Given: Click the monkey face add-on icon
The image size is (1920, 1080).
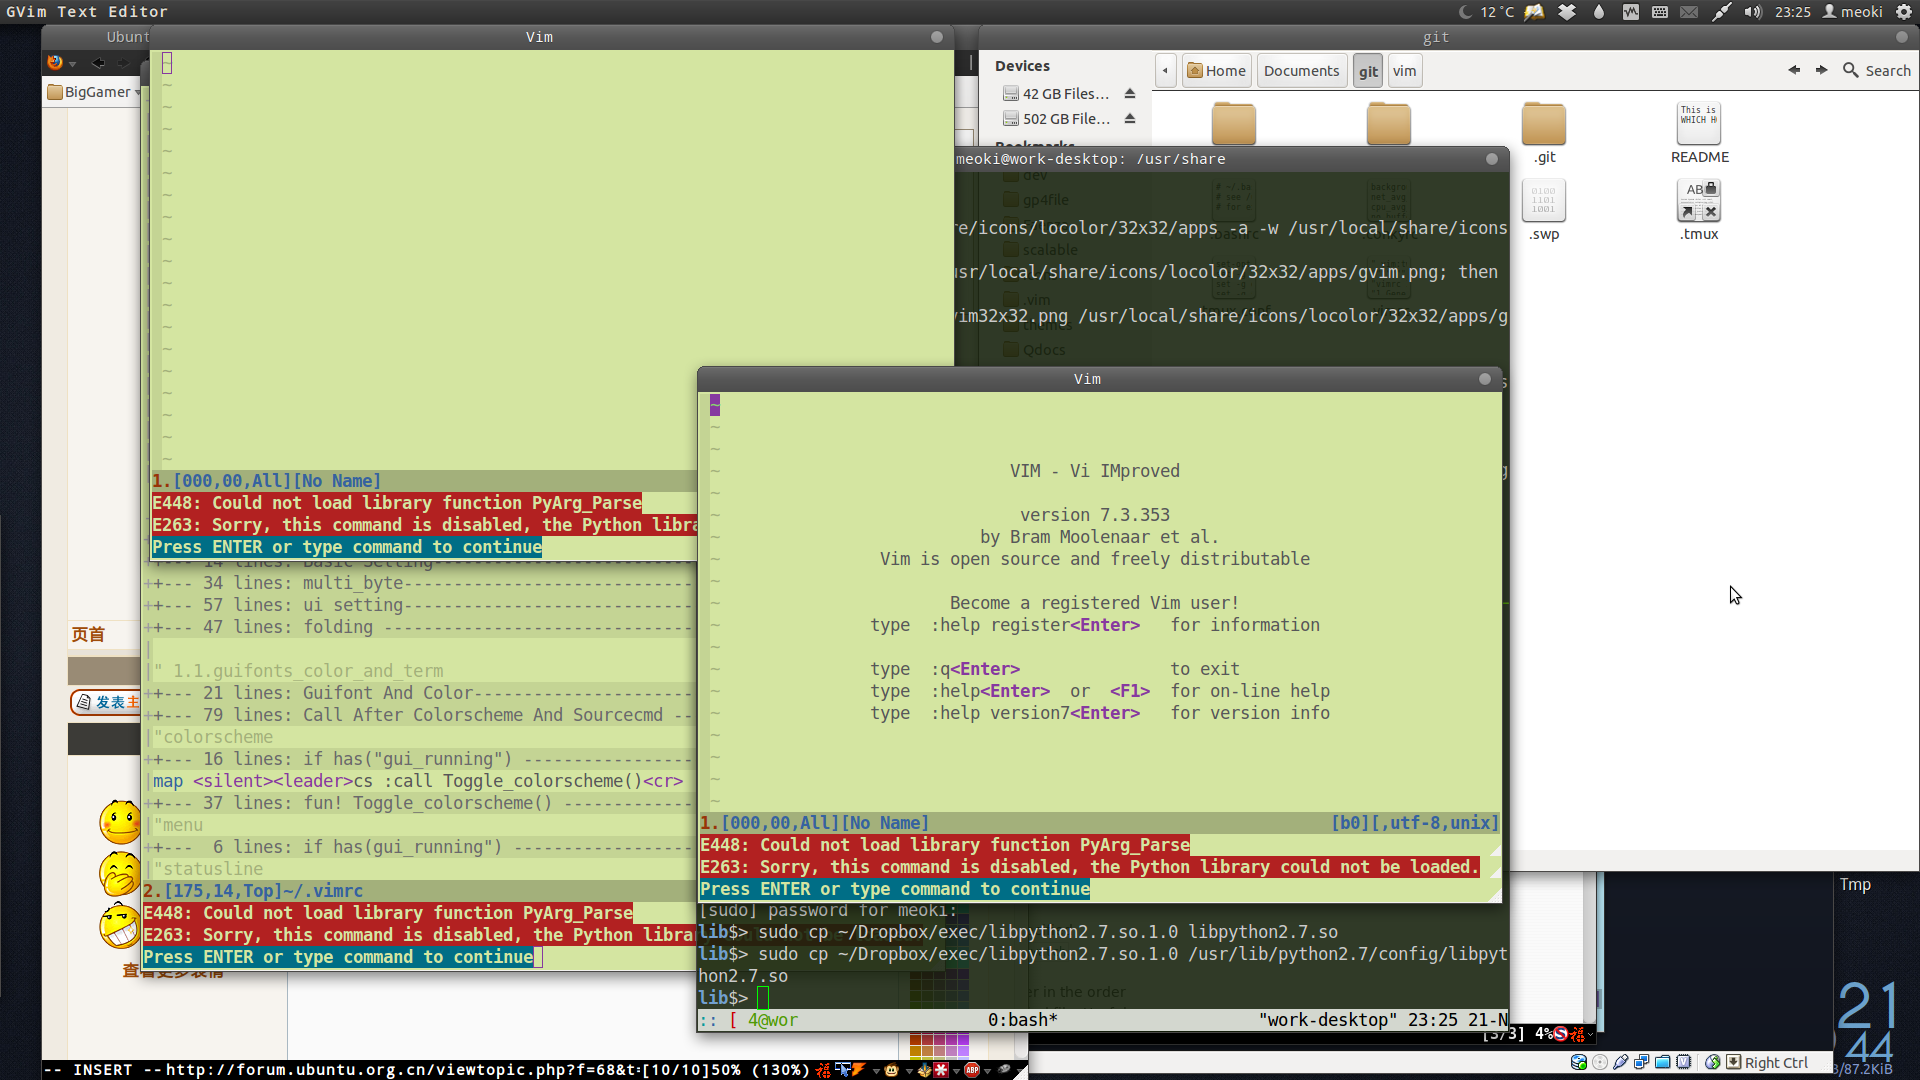Looking at the screenshot, I should tap(891, 1069).
